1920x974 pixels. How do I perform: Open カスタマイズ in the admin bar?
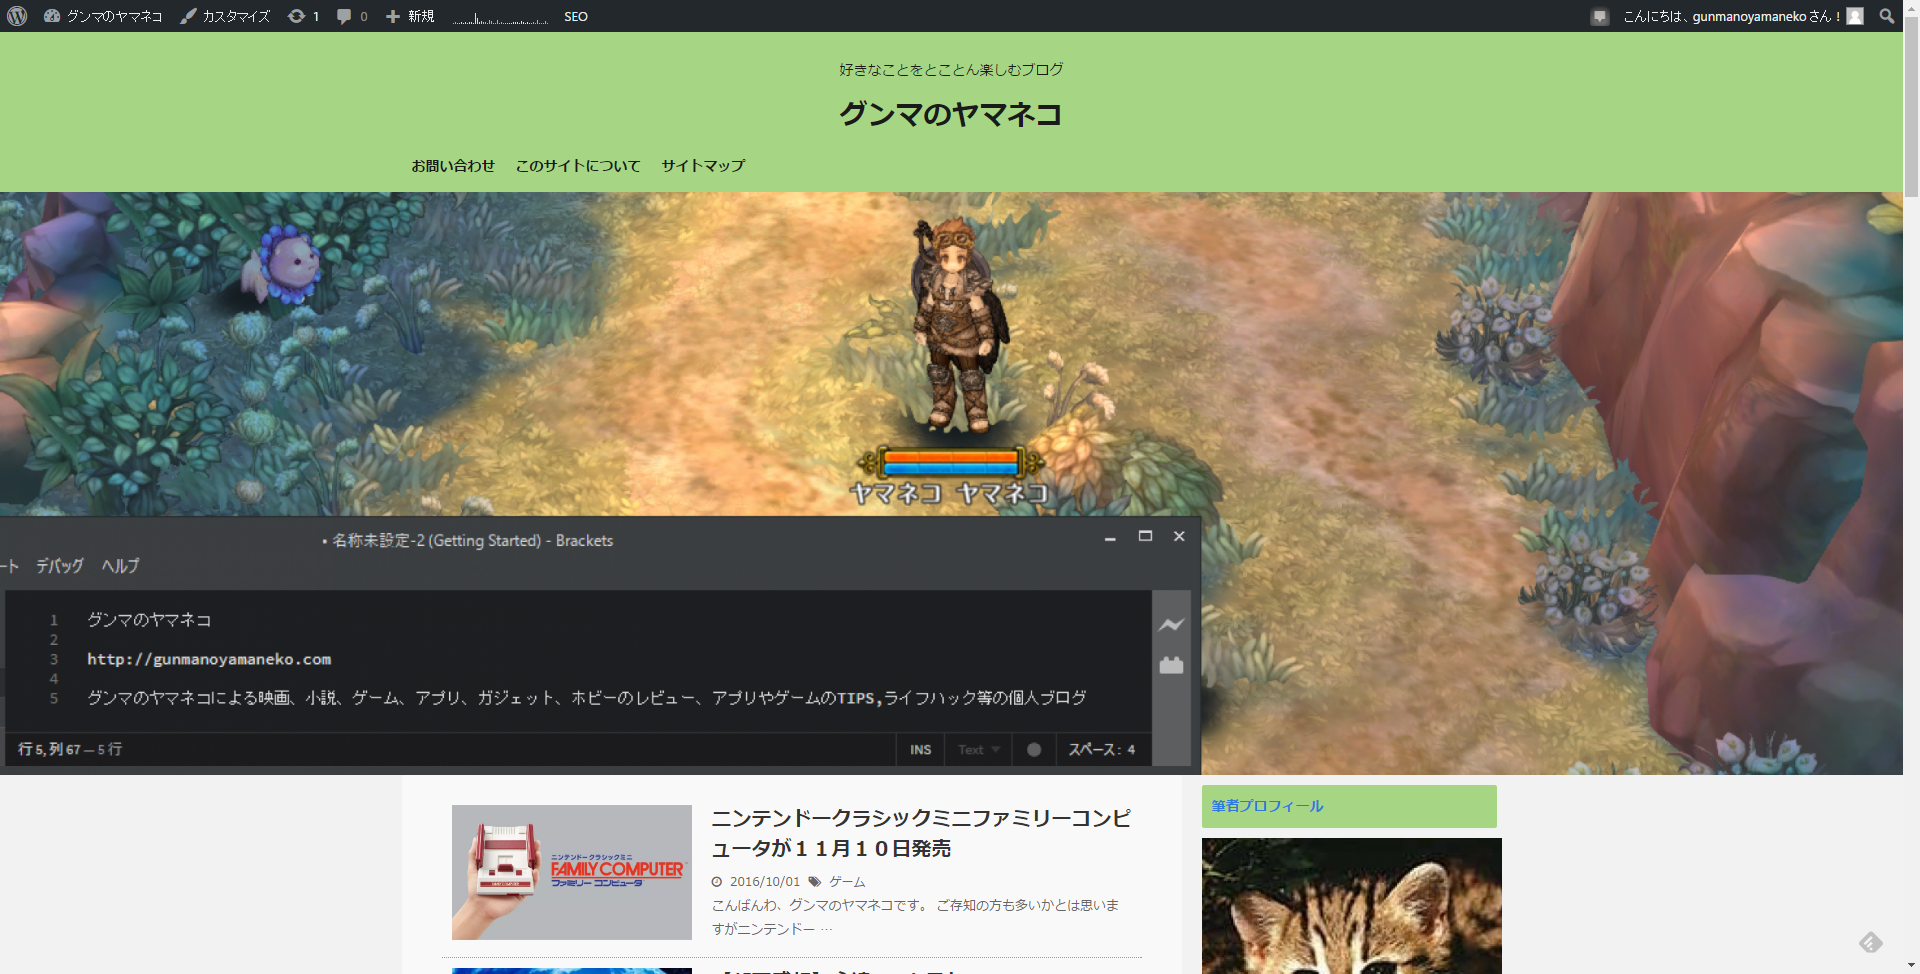coord(225,16)
